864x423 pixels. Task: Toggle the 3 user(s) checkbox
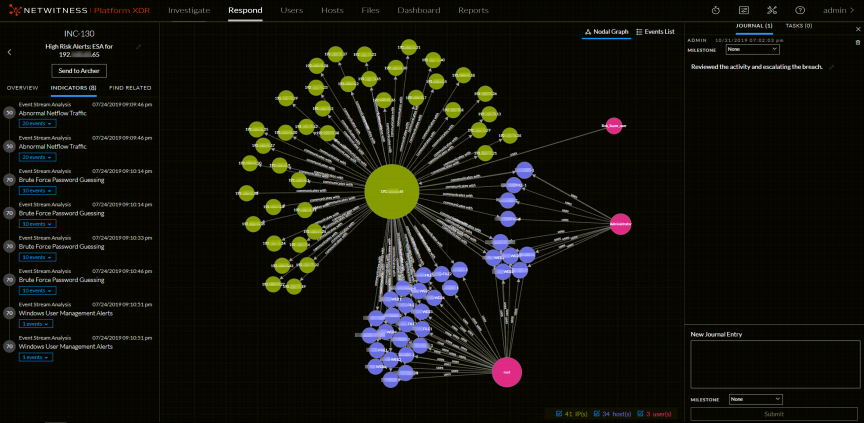(x=640, y=413)
